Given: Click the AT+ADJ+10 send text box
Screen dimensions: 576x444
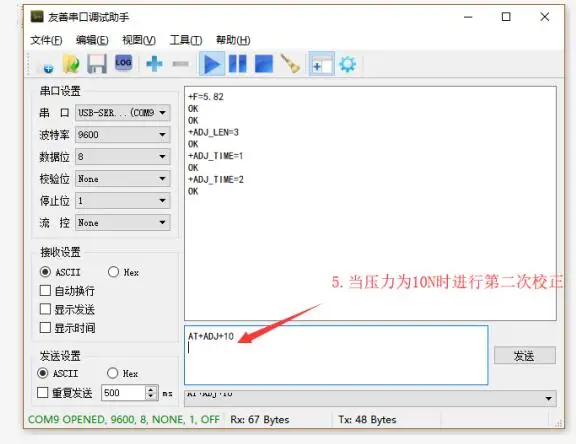Looking at the screenshot, I should click(336, 355).
